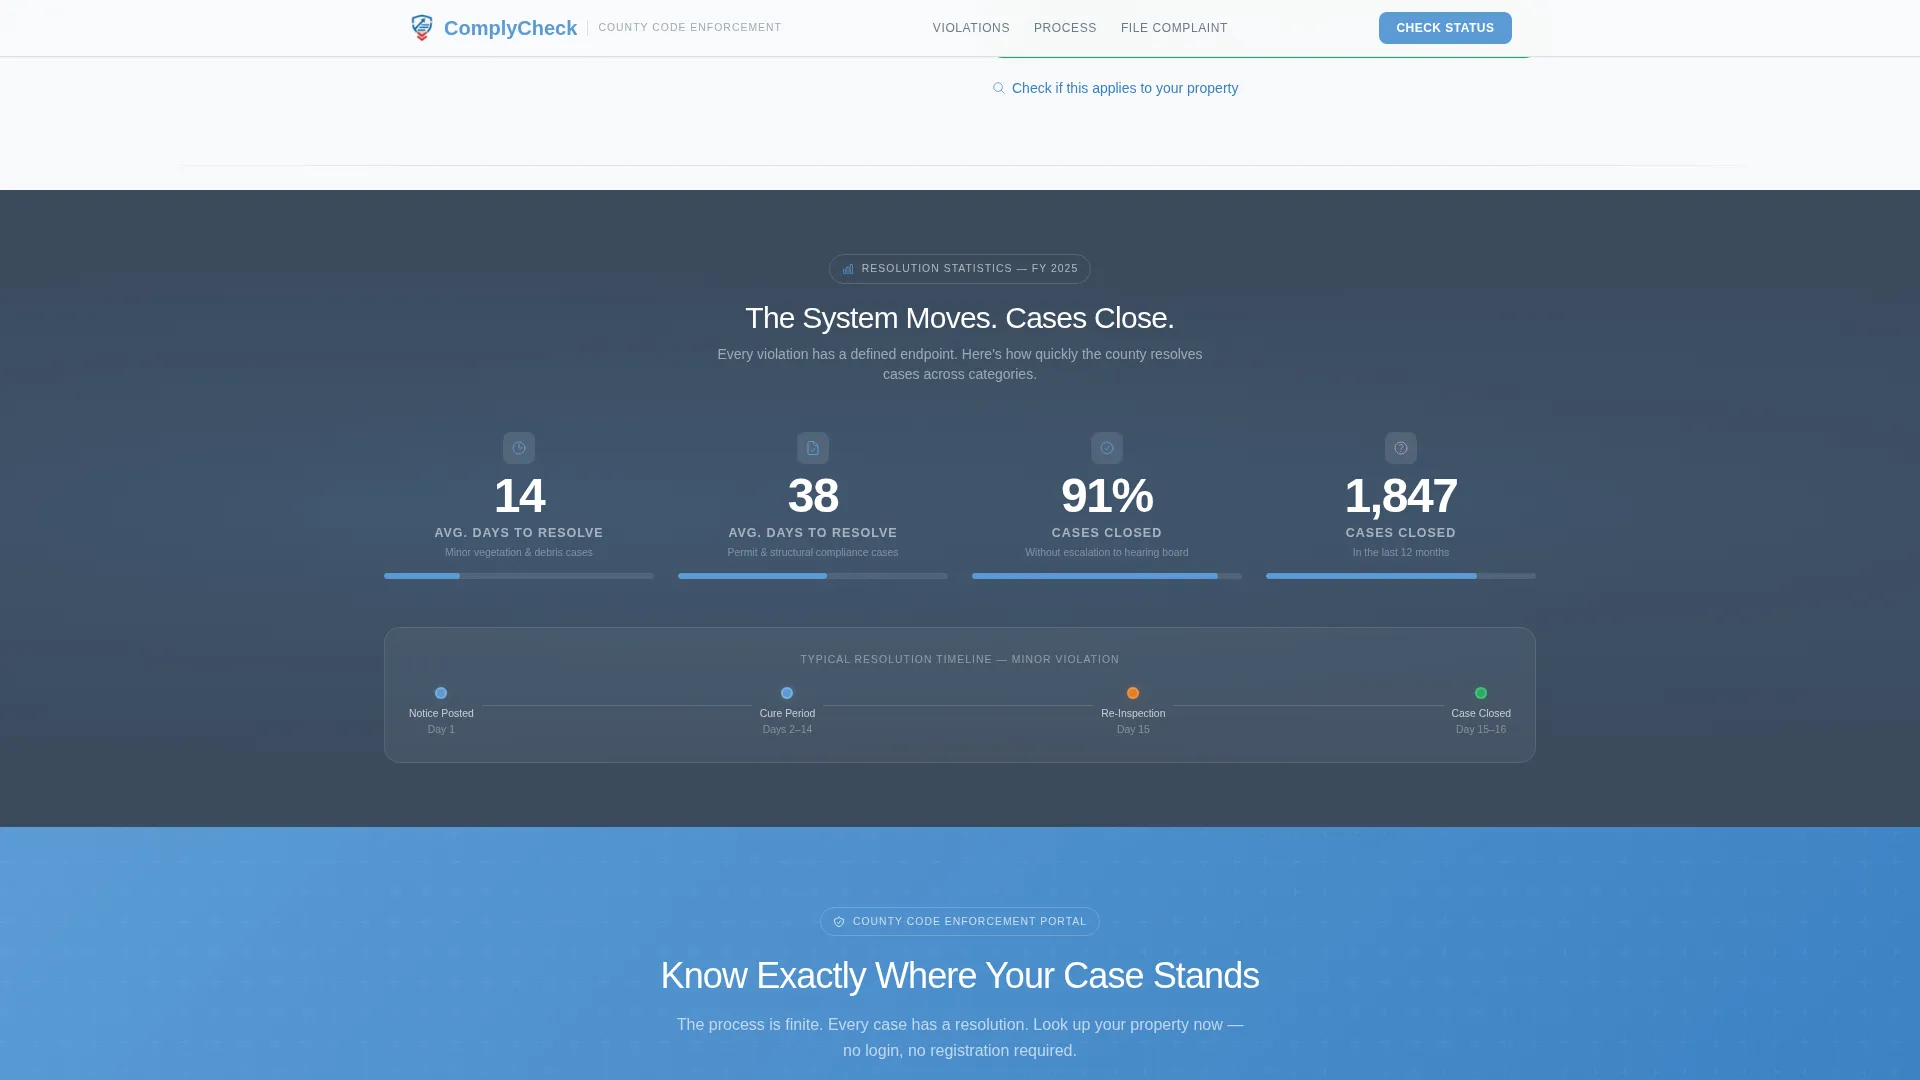This screenshot has width=1920, height=1080.
Task: Click the checkmark circle icon above 91%
Action: pos(1107,448)
